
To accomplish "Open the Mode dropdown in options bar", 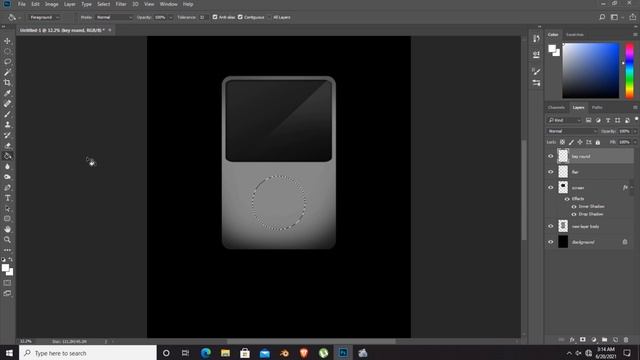I will [114, 17].
